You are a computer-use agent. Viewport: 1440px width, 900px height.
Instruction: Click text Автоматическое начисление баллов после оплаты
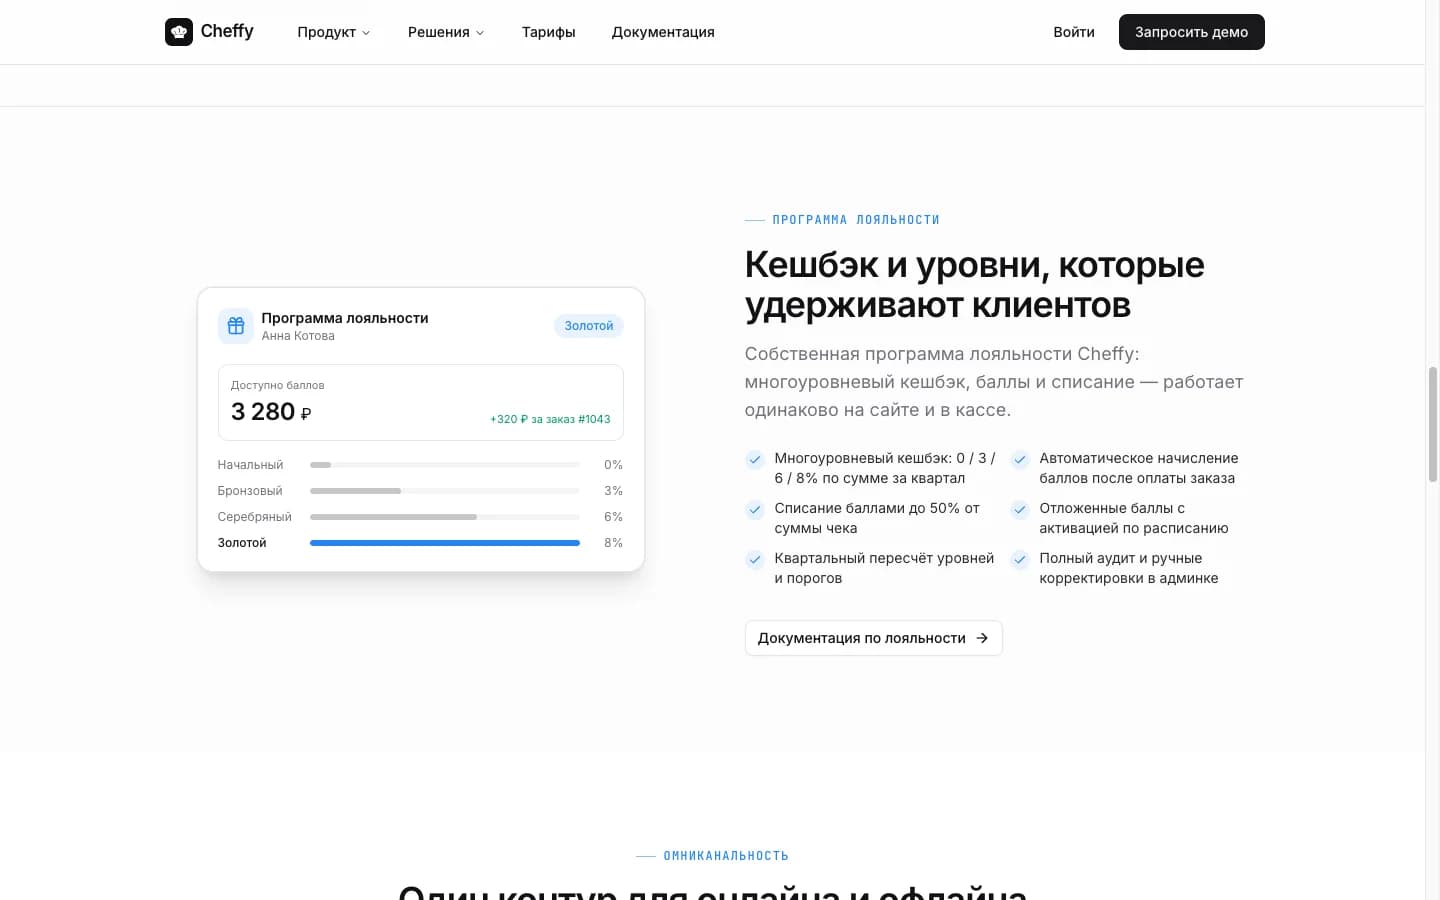(x=1139, y=468)
